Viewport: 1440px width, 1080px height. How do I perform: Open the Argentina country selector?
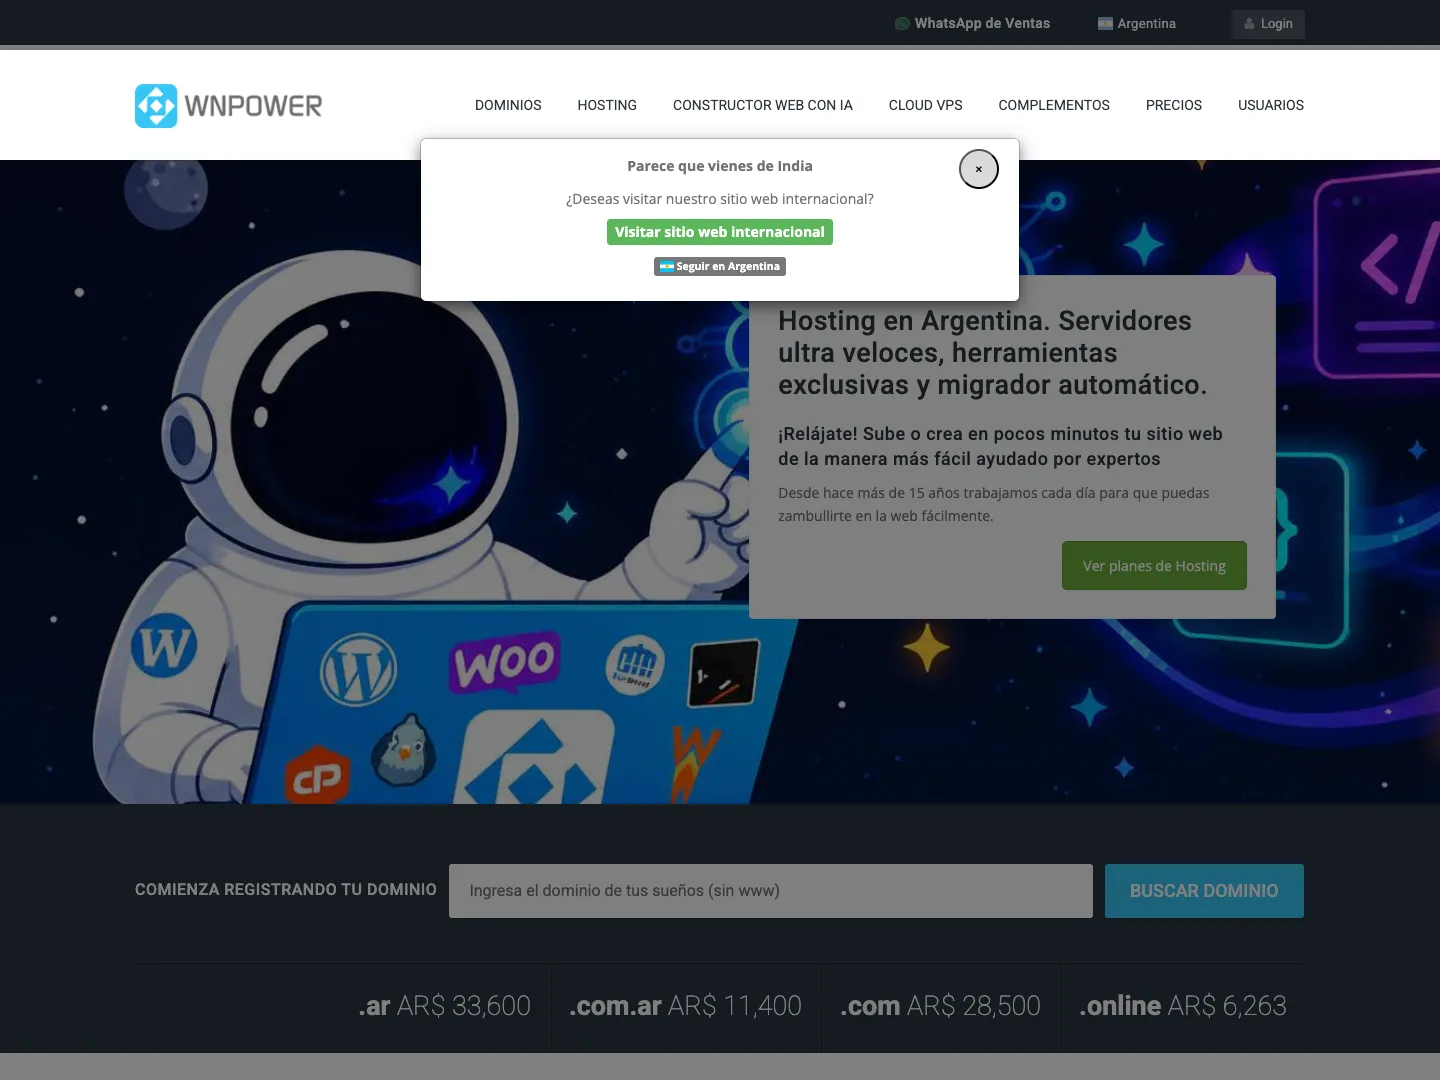(x=1137, y=24)
